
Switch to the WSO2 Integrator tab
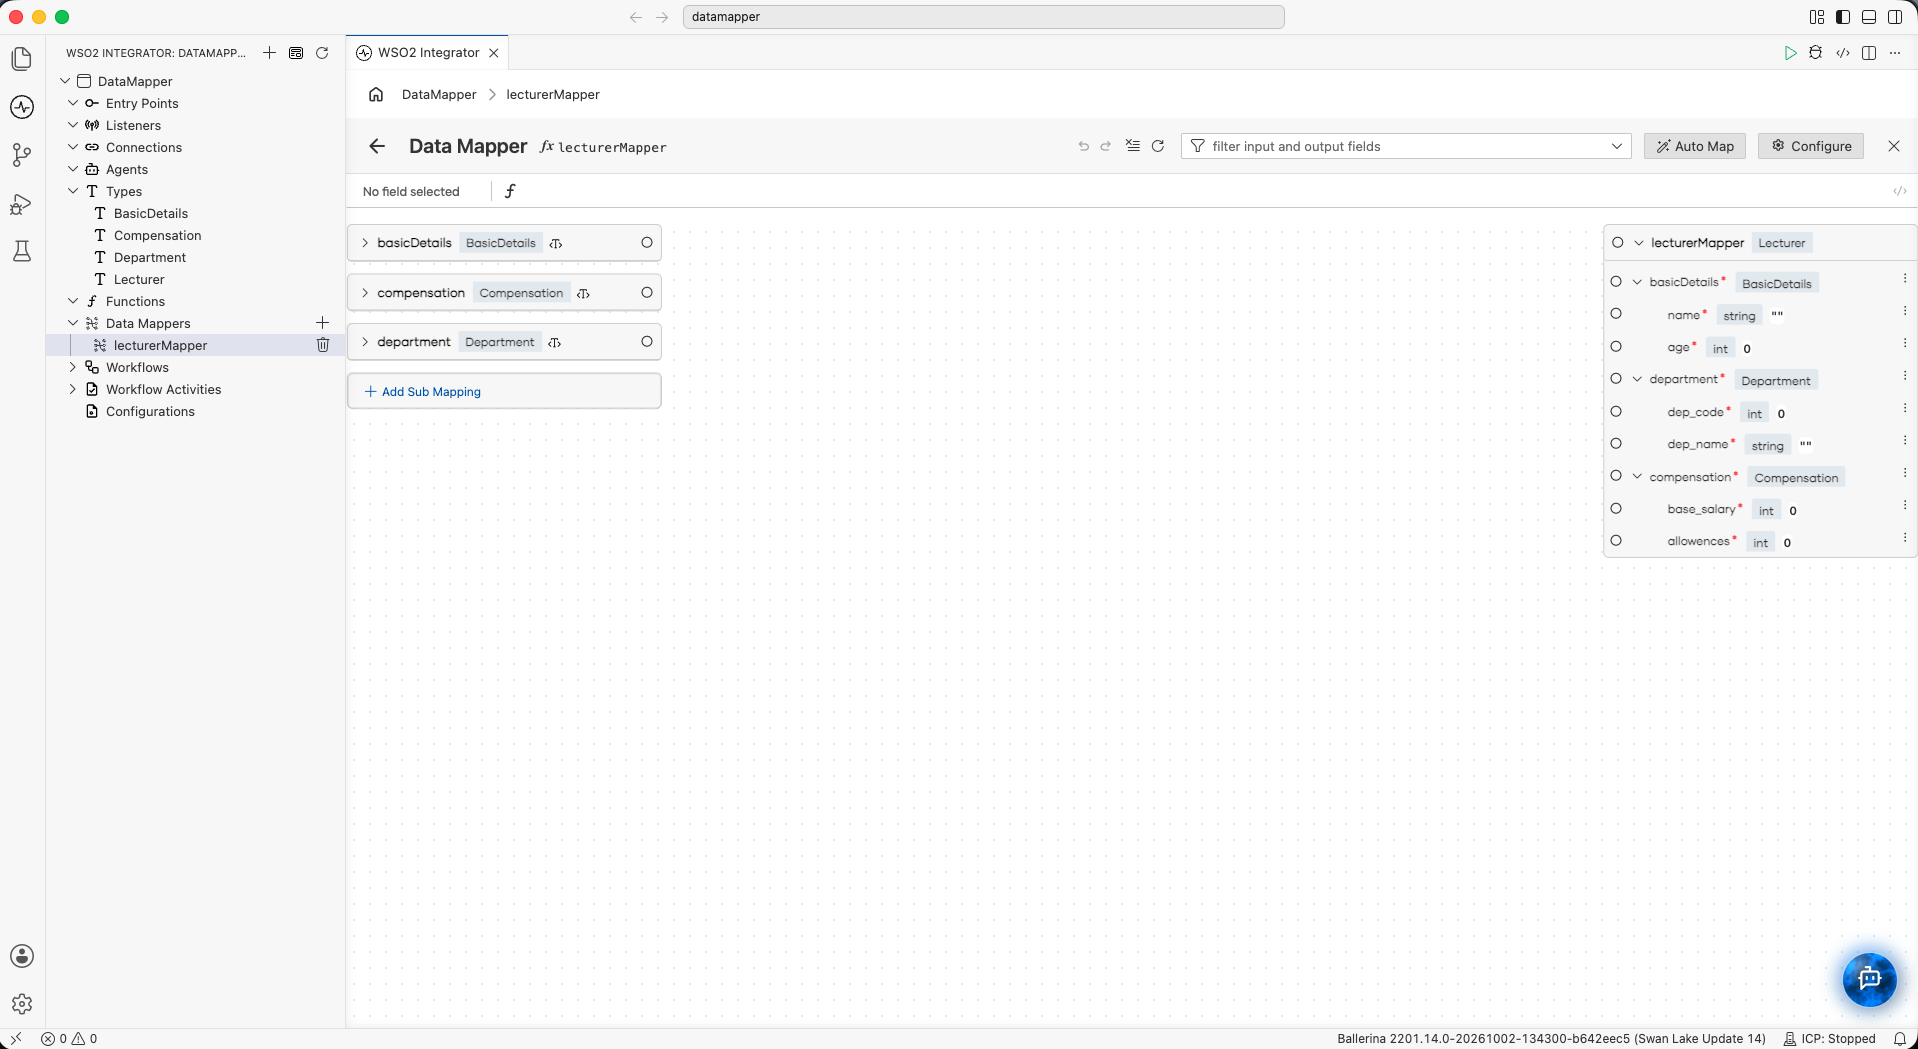(x=428, y=53)
